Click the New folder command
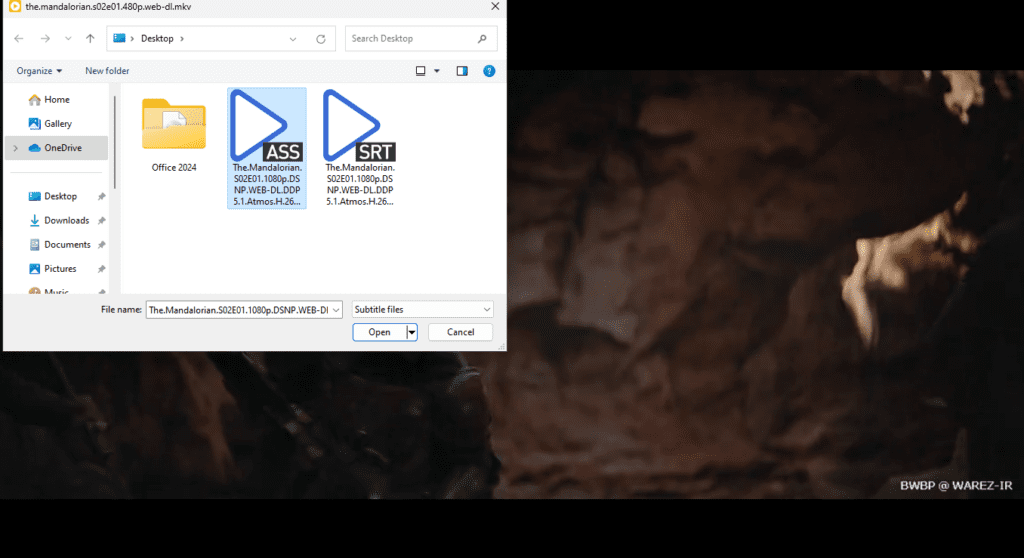Image resolution: width=1024 pixels, height=558 pixels. (x=107, y=71)
